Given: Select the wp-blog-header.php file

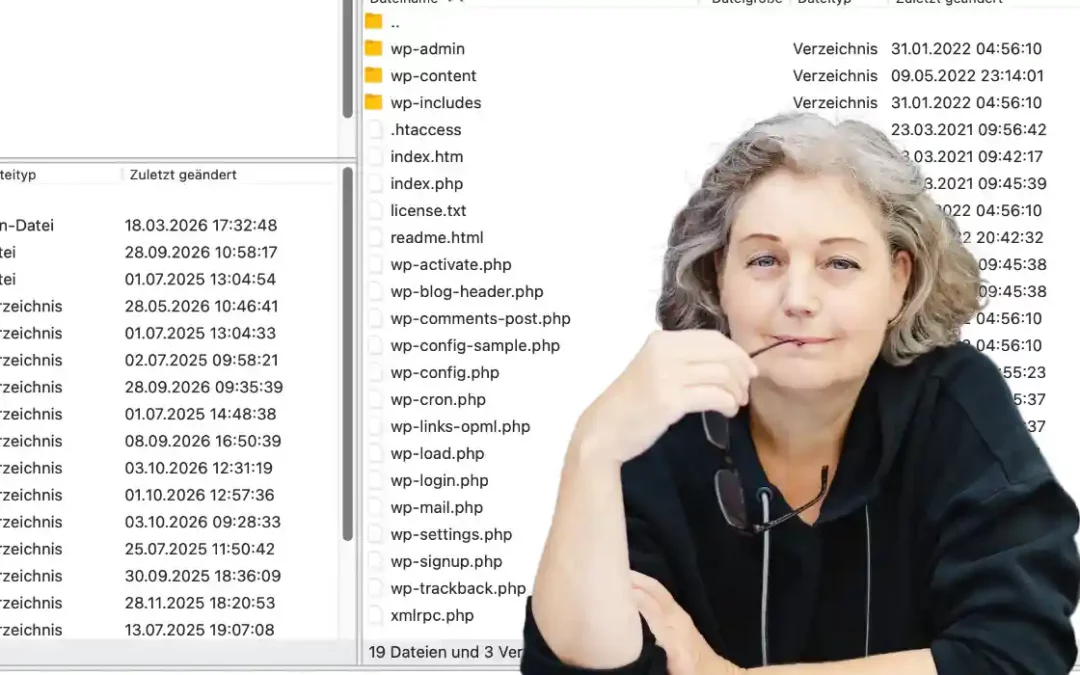Looking at the screenshot, I should [x=466, y=291].
